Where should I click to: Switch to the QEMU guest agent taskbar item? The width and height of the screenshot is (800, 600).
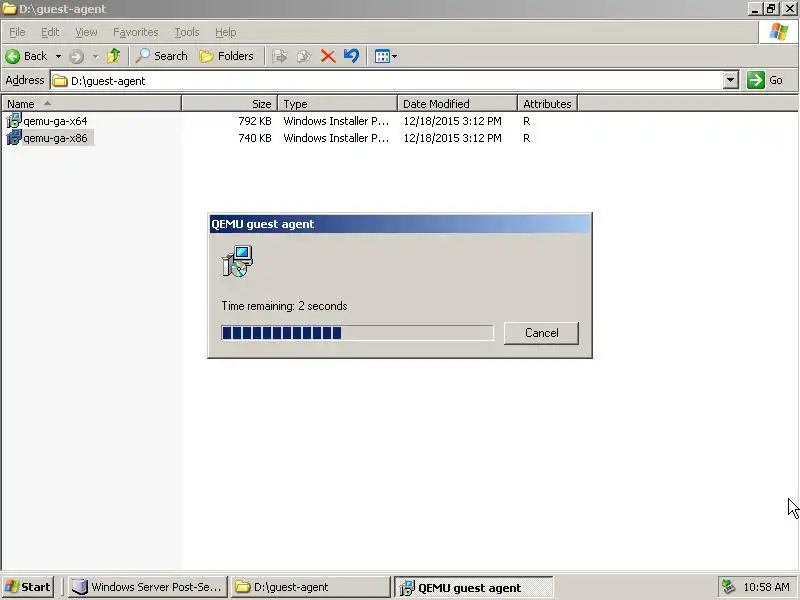point(473,587)
